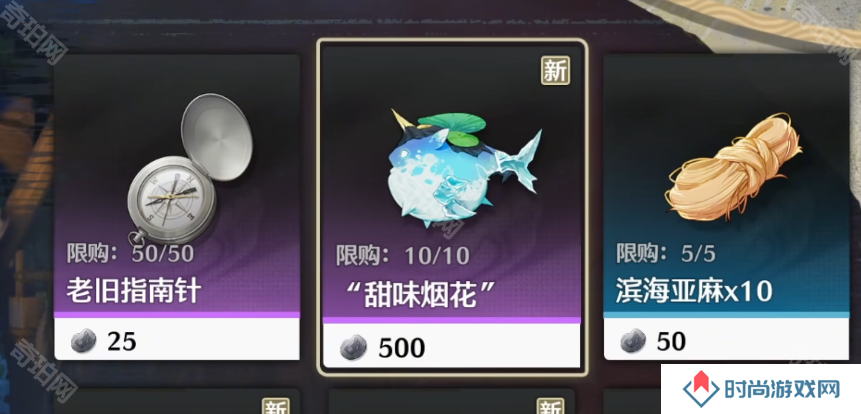Click the ore currency icon beside 500
861x414 pixels.
coord(353,348)
